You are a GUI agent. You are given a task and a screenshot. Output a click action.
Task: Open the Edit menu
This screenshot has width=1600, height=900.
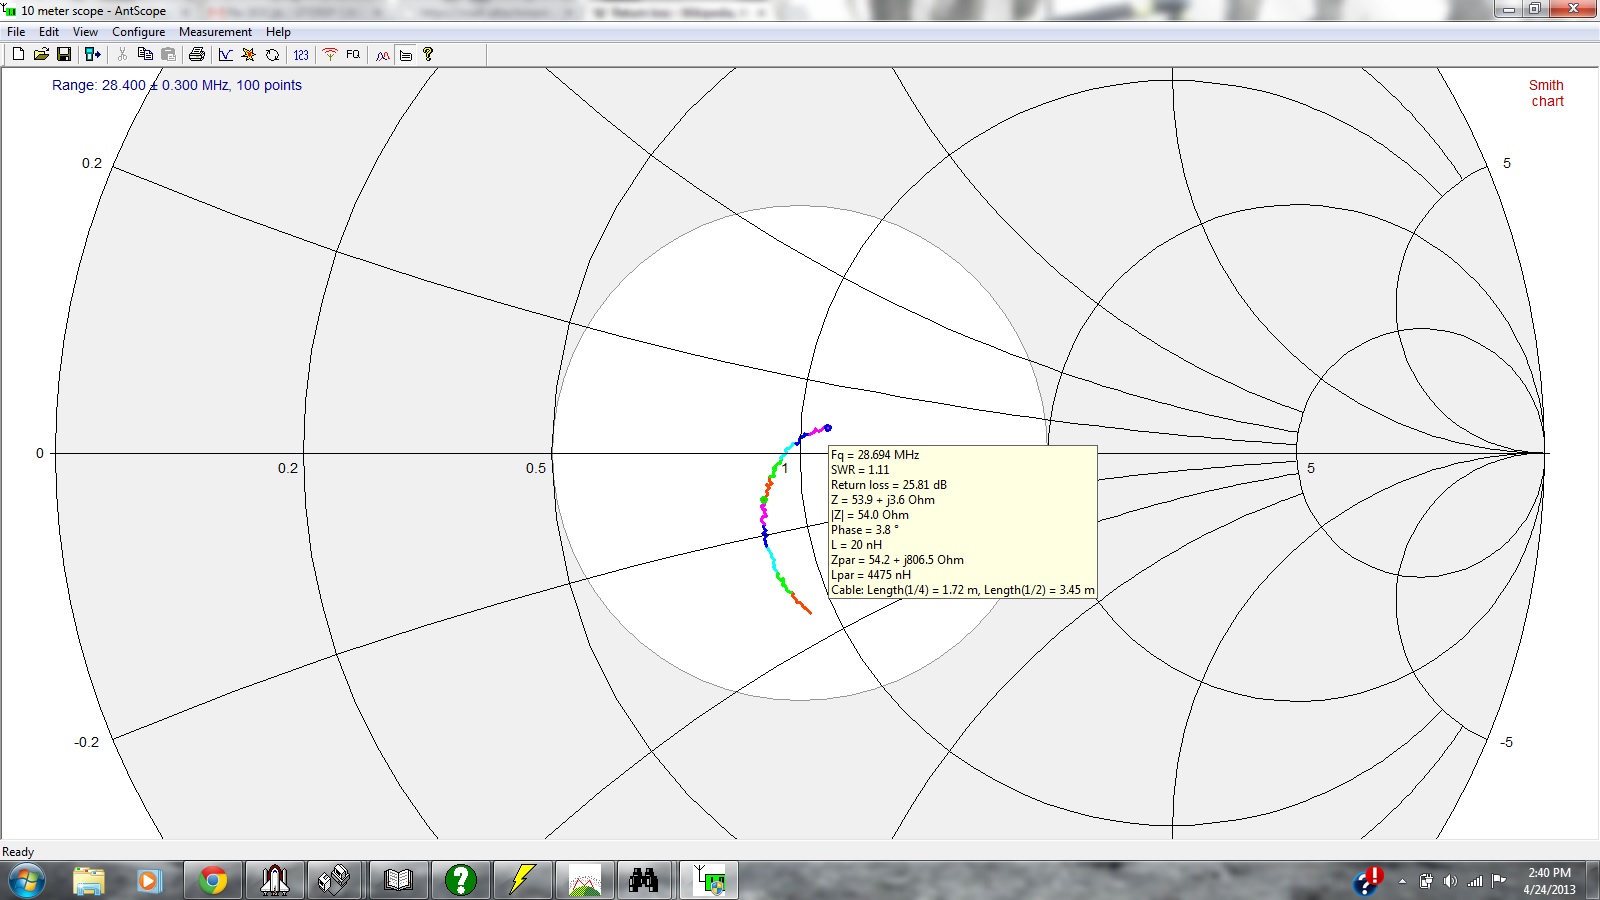pyautogui.click(x=49, y=32)
